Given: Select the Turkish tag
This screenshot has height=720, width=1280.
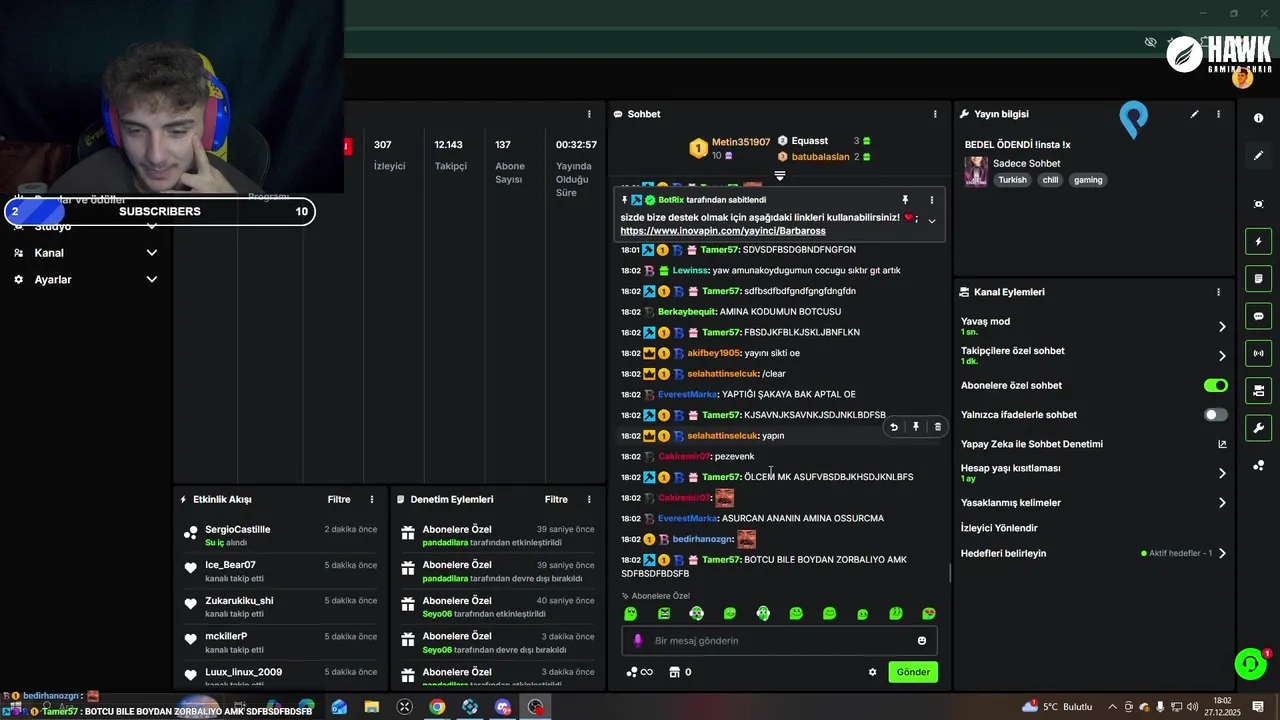Looking at the screenshot, I should [x=1012, y=180].
